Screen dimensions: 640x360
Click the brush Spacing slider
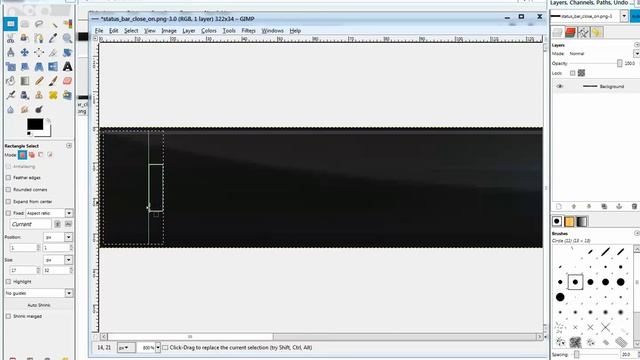[x=595, y=354]
